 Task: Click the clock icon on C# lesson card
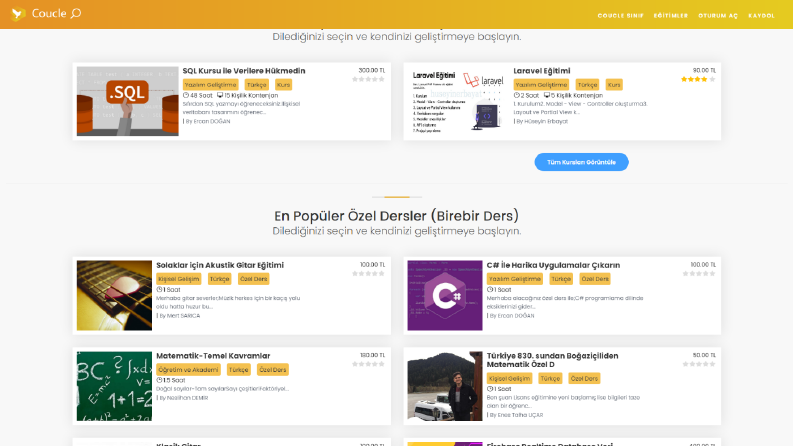(490, 290)
